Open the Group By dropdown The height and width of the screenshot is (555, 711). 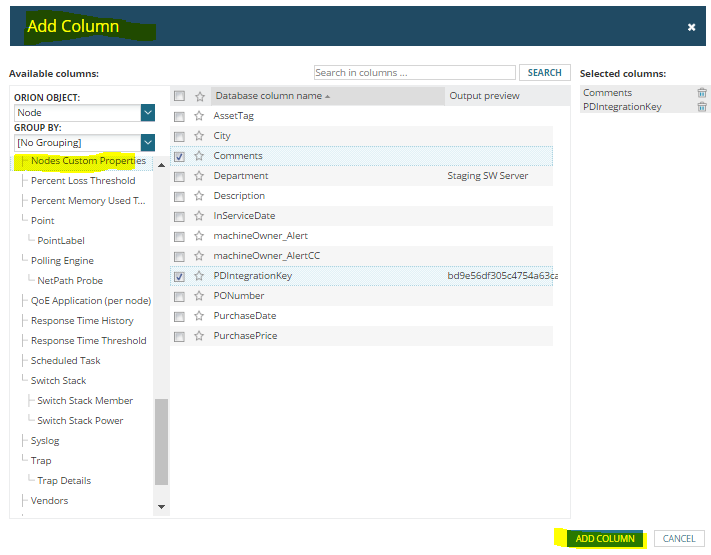coord(148,142)
